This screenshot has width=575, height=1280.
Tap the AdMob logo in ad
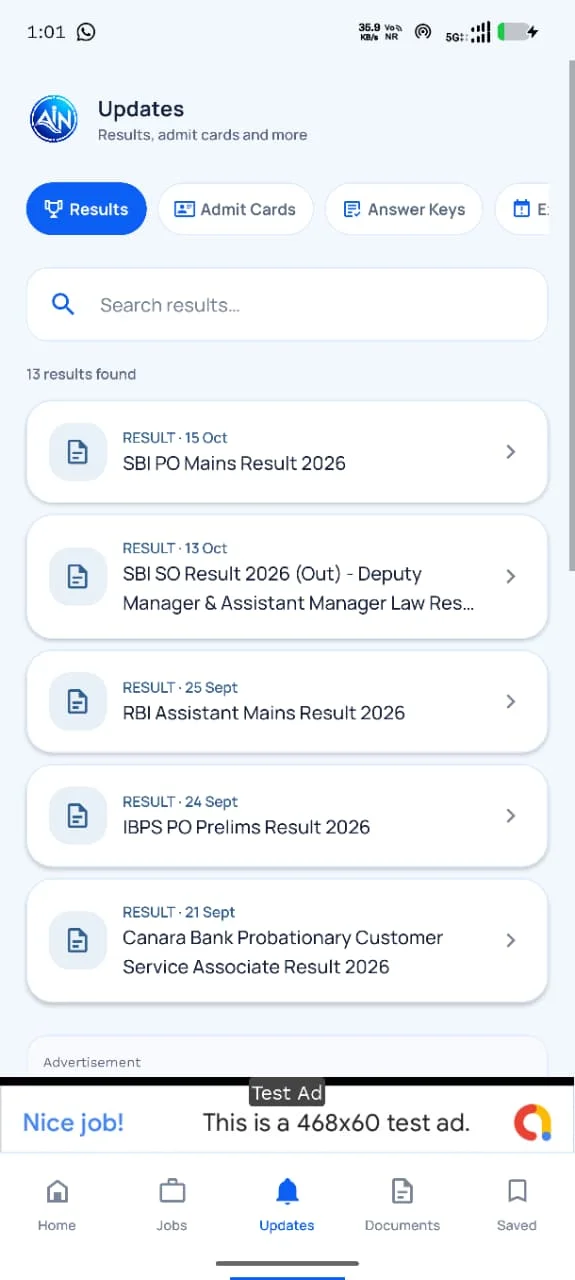pyautogui.click(x=532, y=1122)
